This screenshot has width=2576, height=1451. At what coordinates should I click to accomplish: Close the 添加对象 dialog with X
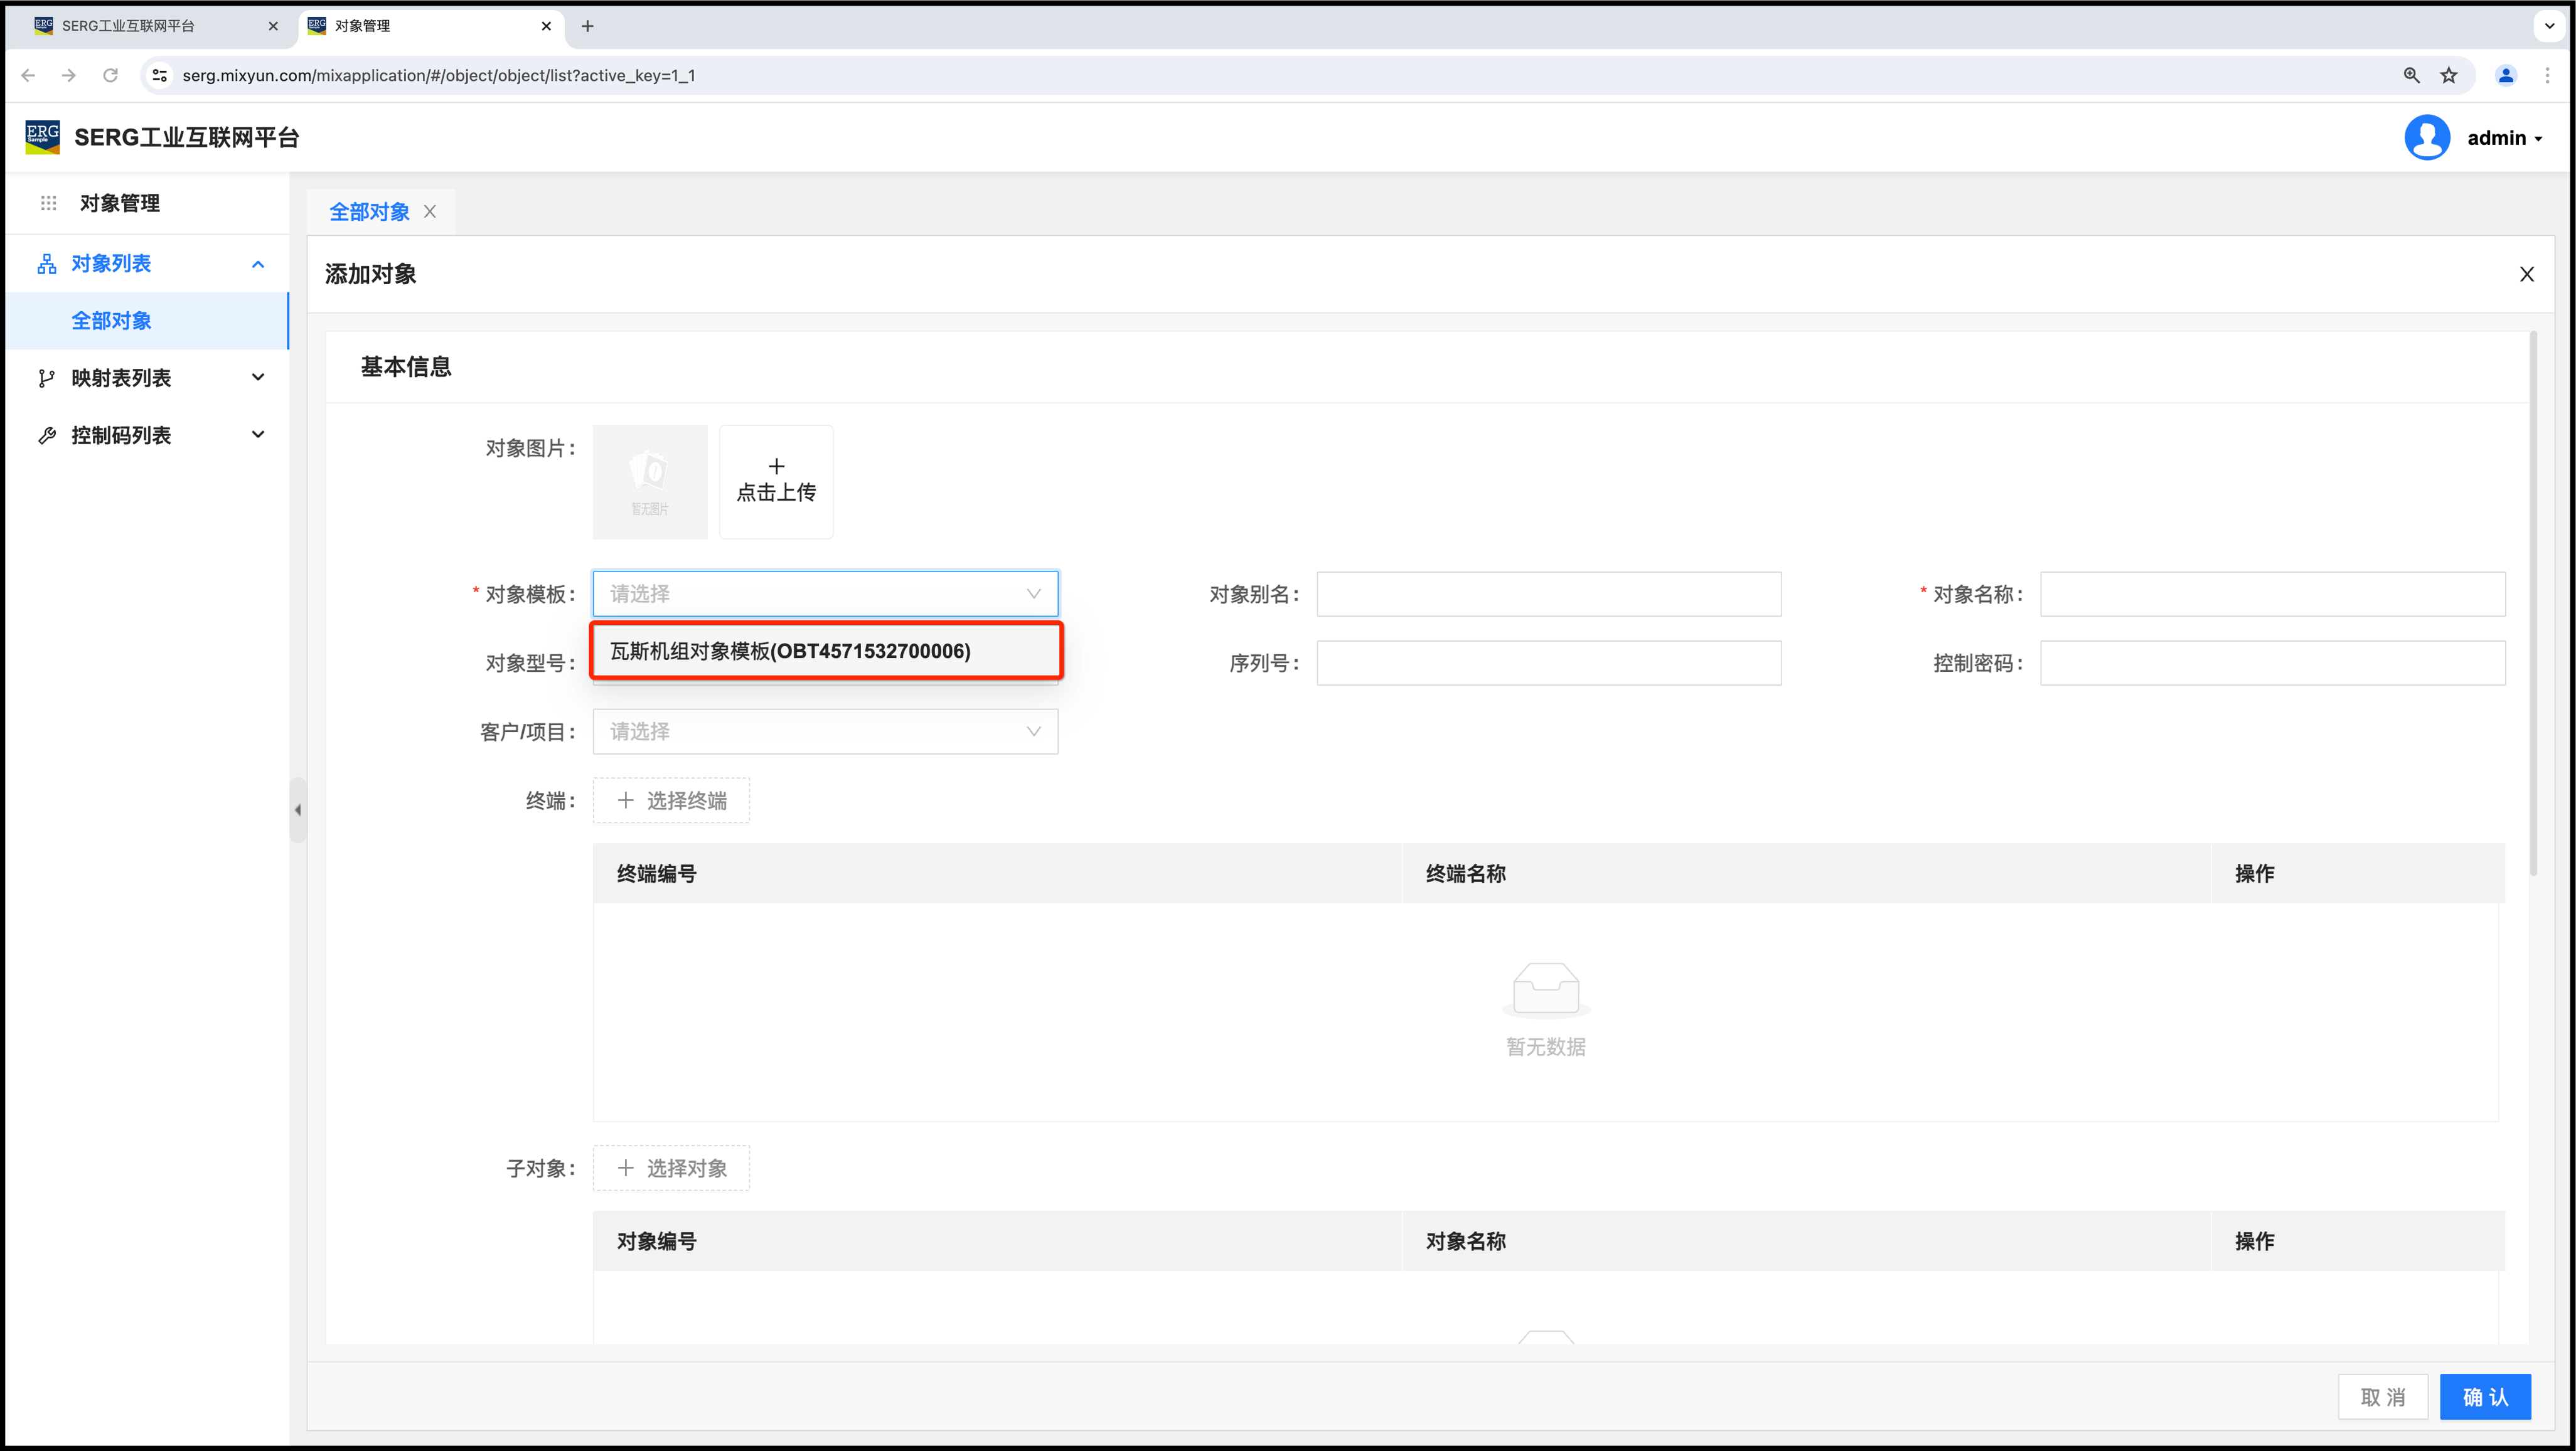2526,274
